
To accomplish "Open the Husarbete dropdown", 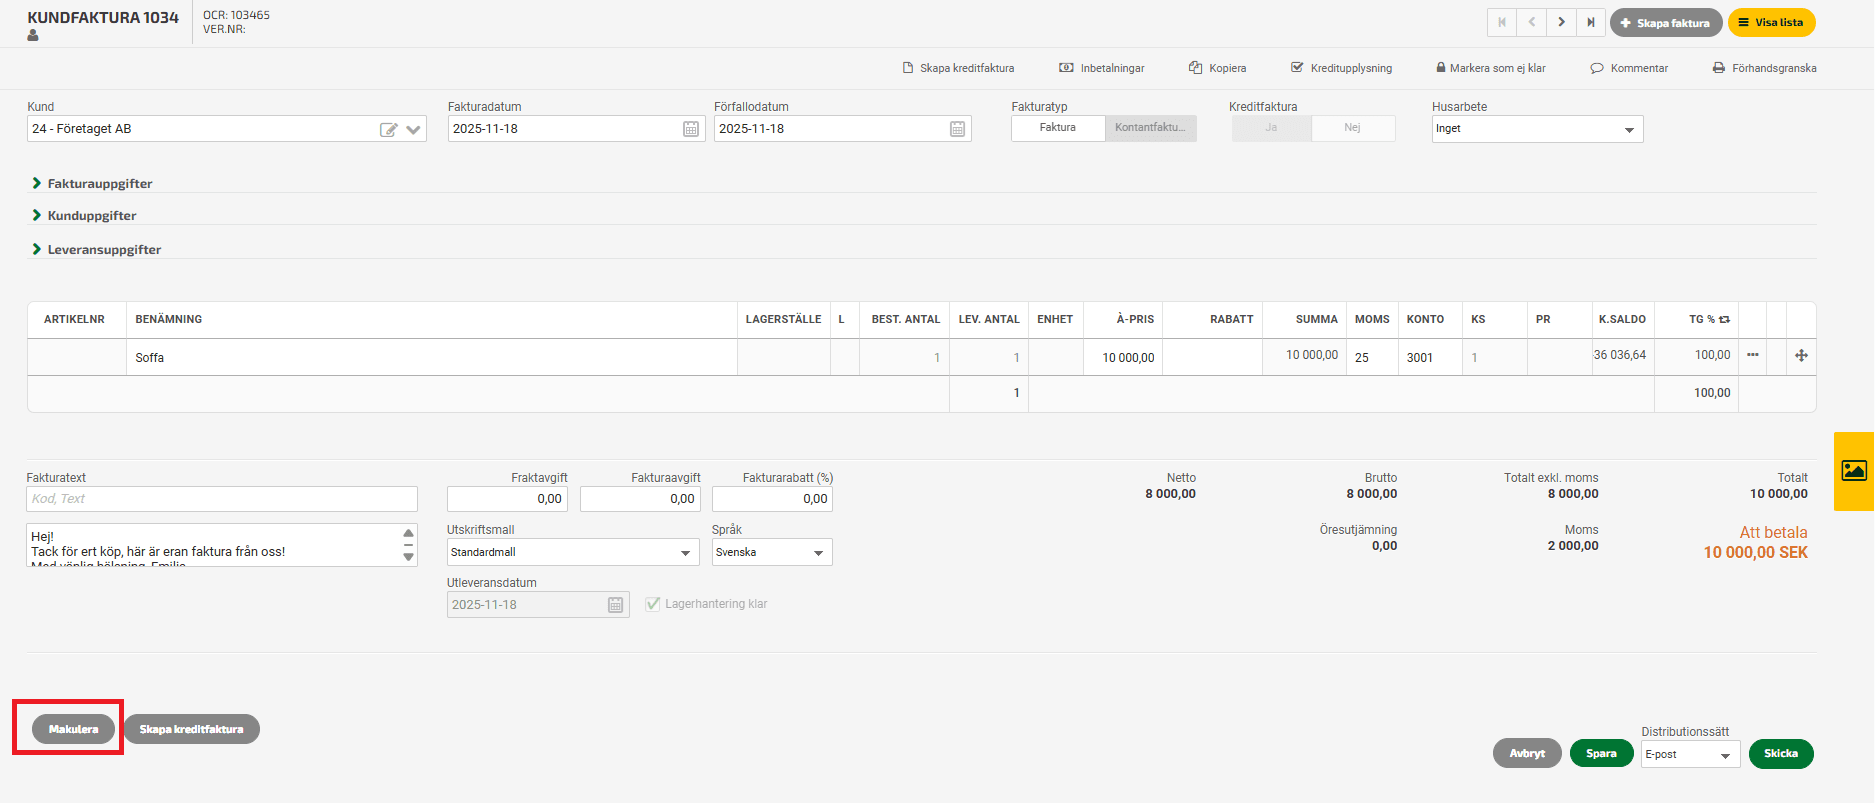I will 1537,129.
